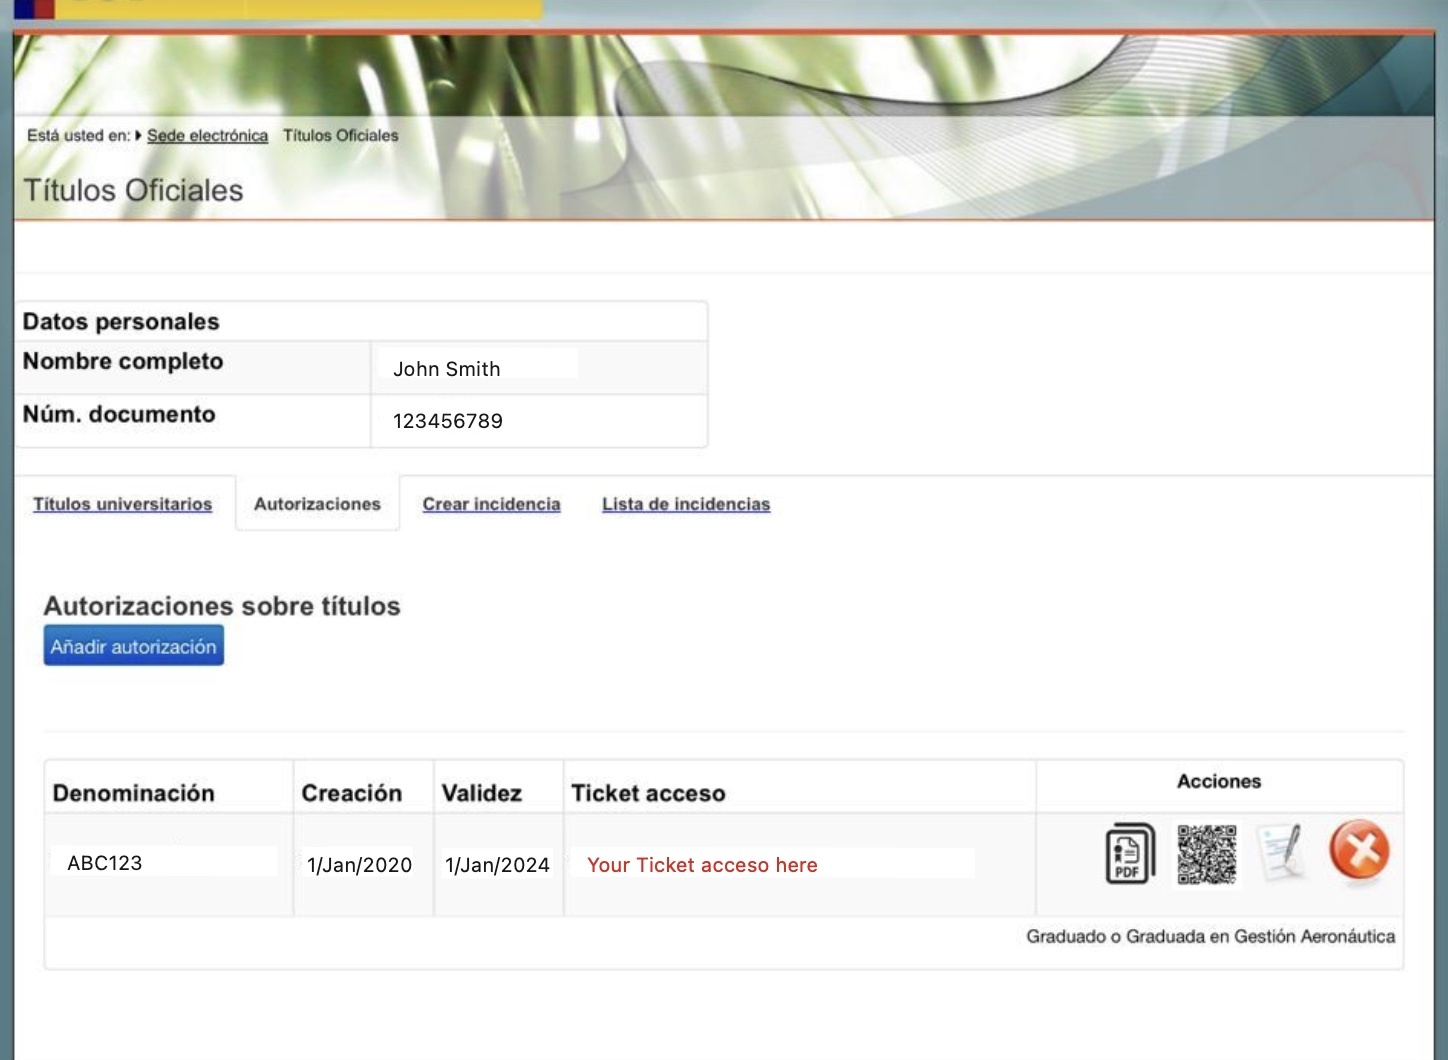Click the Núm. documento label

[119, 414]
